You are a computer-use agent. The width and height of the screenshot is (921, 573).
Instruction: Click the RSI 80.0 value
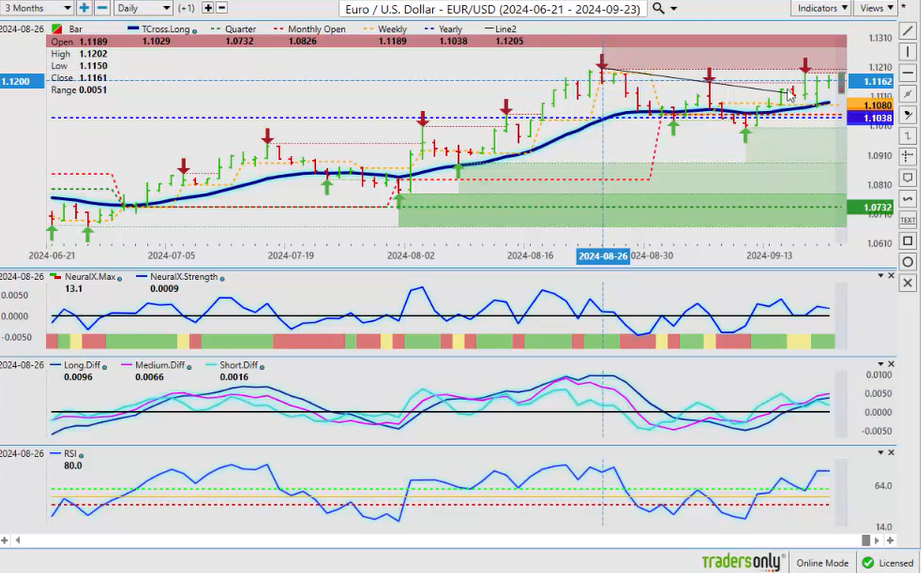pos(73,466)
